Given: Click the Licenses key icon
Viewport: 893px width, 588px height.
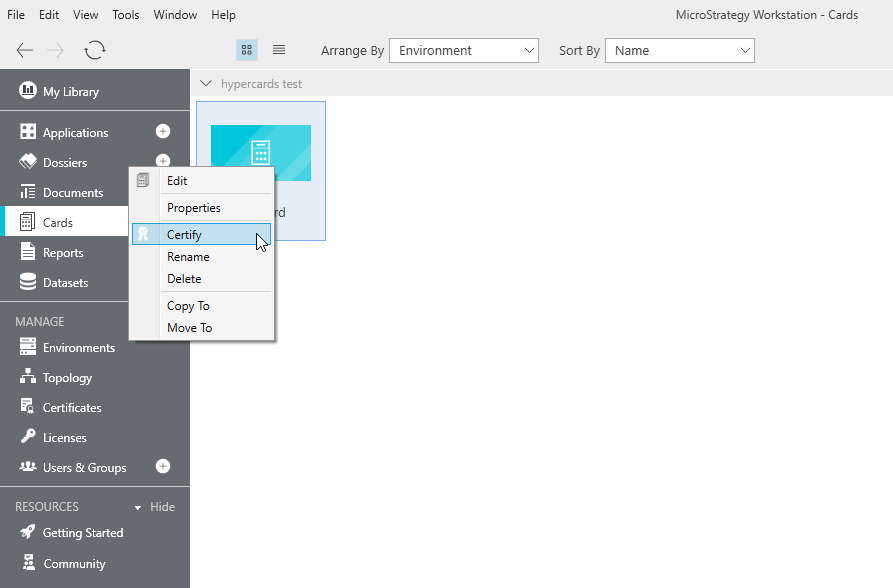Looking at the screenshot, I should (x=27, y=436).
